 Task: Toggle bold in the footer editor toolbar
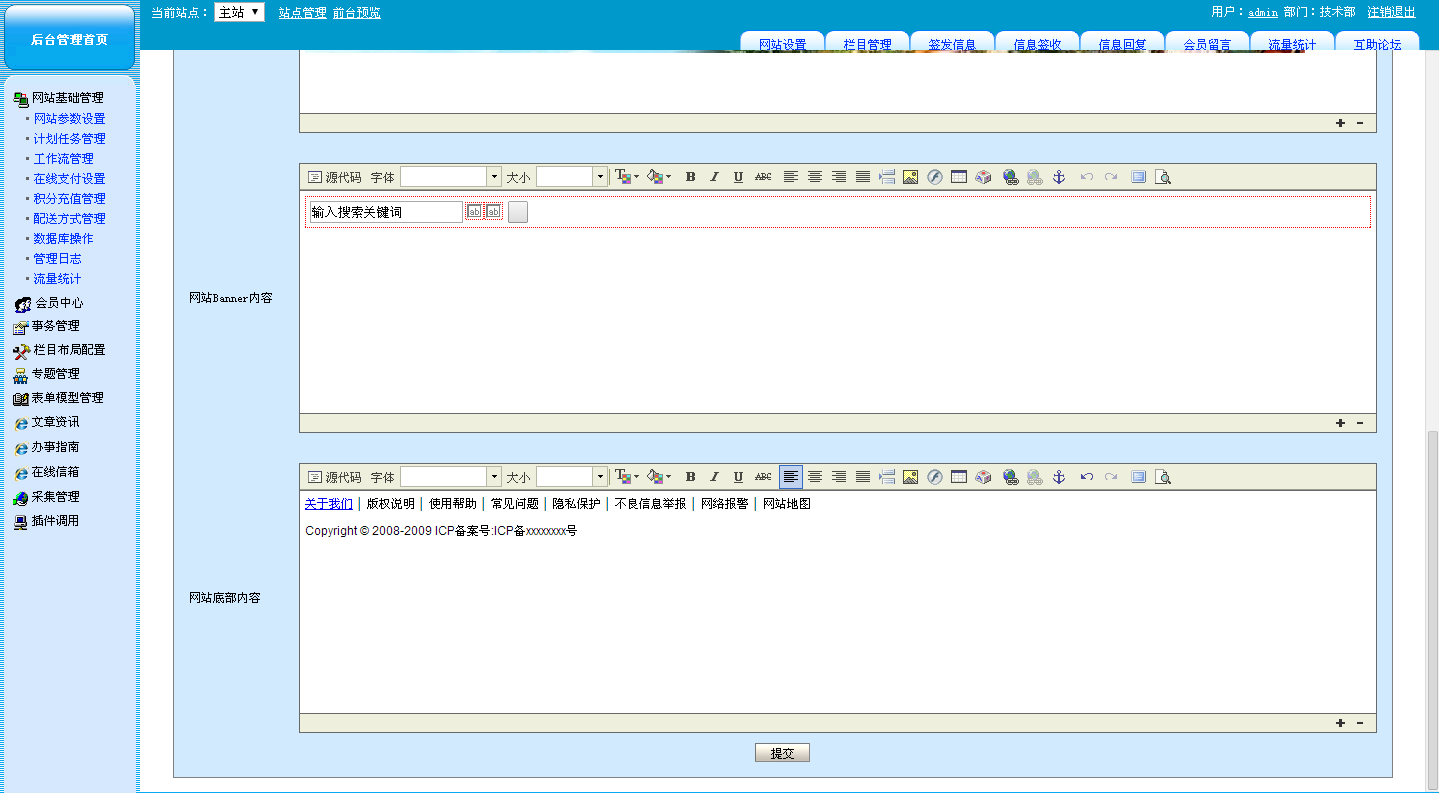click(690, 477)
